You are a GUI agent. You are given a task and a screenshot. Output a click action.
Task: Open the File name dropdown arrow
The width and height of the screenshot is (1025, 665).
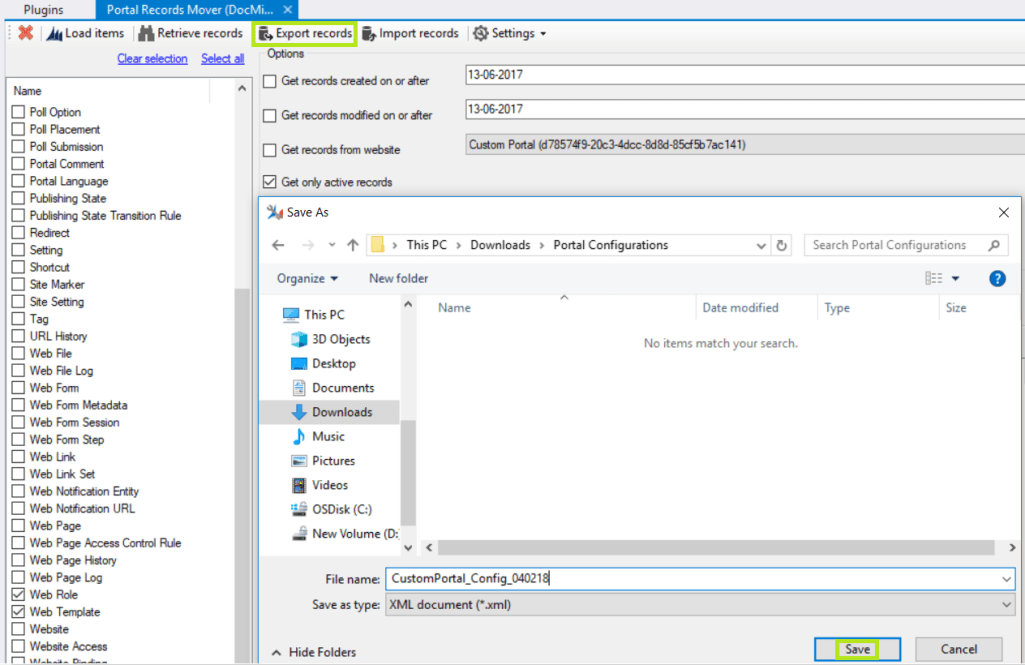1004,579
